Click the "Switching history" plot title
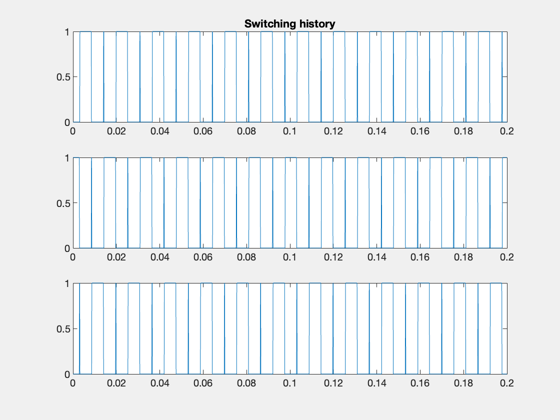The width and height of the screenshot is (560, 420). [290, 24]
